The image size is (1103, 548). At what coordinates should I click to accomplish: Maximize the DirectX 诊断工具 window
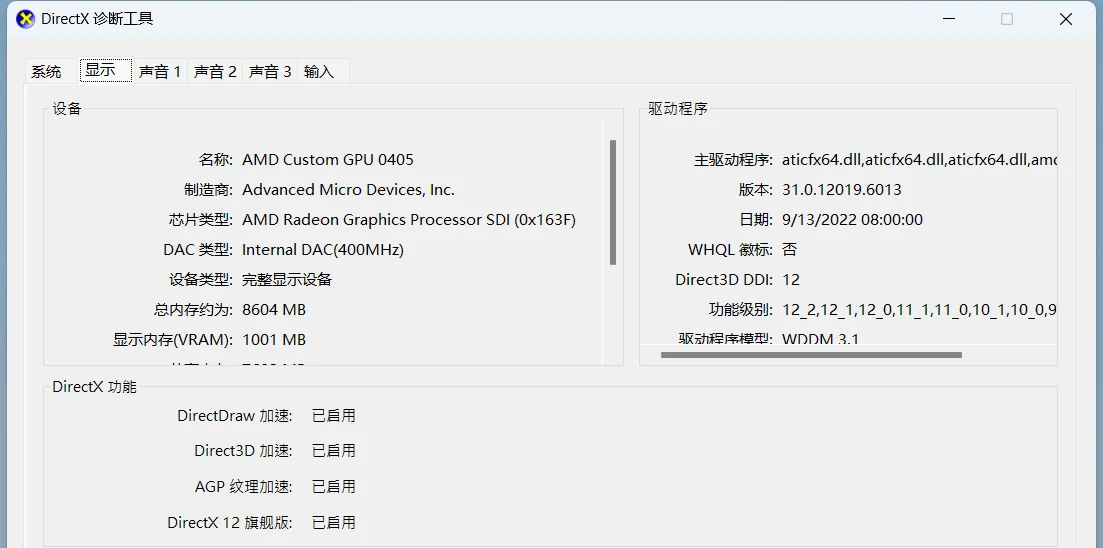(1007, 19)
